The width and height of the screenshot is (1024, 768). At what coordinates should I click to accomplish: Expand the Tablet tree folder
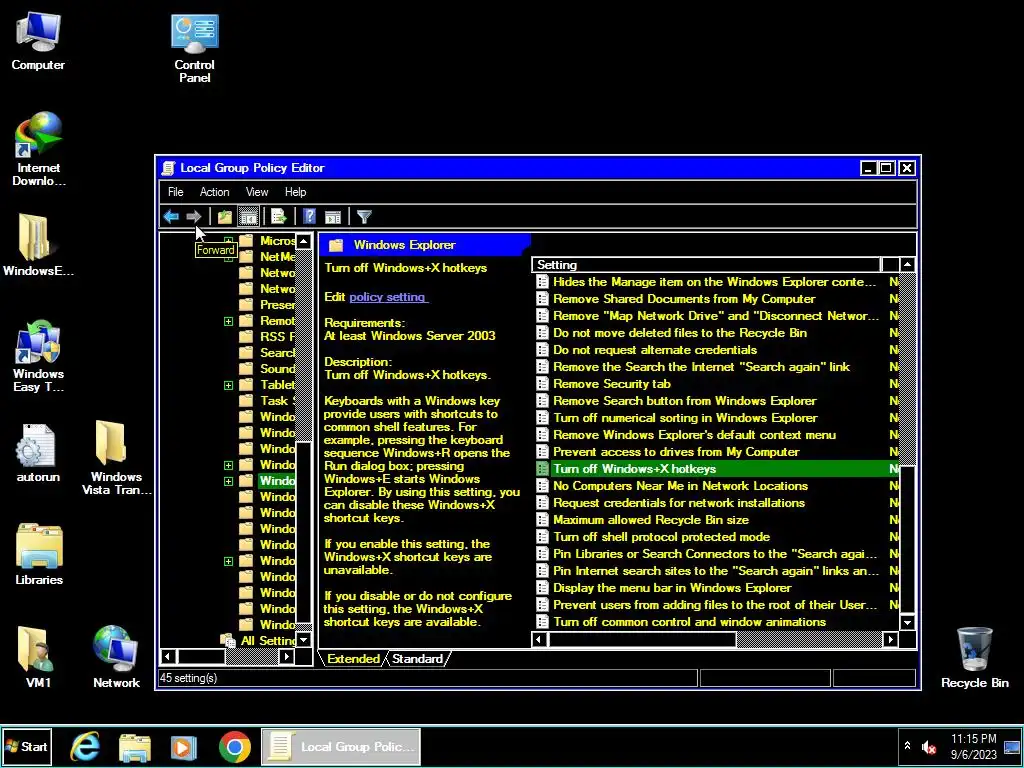click(228, 385)
